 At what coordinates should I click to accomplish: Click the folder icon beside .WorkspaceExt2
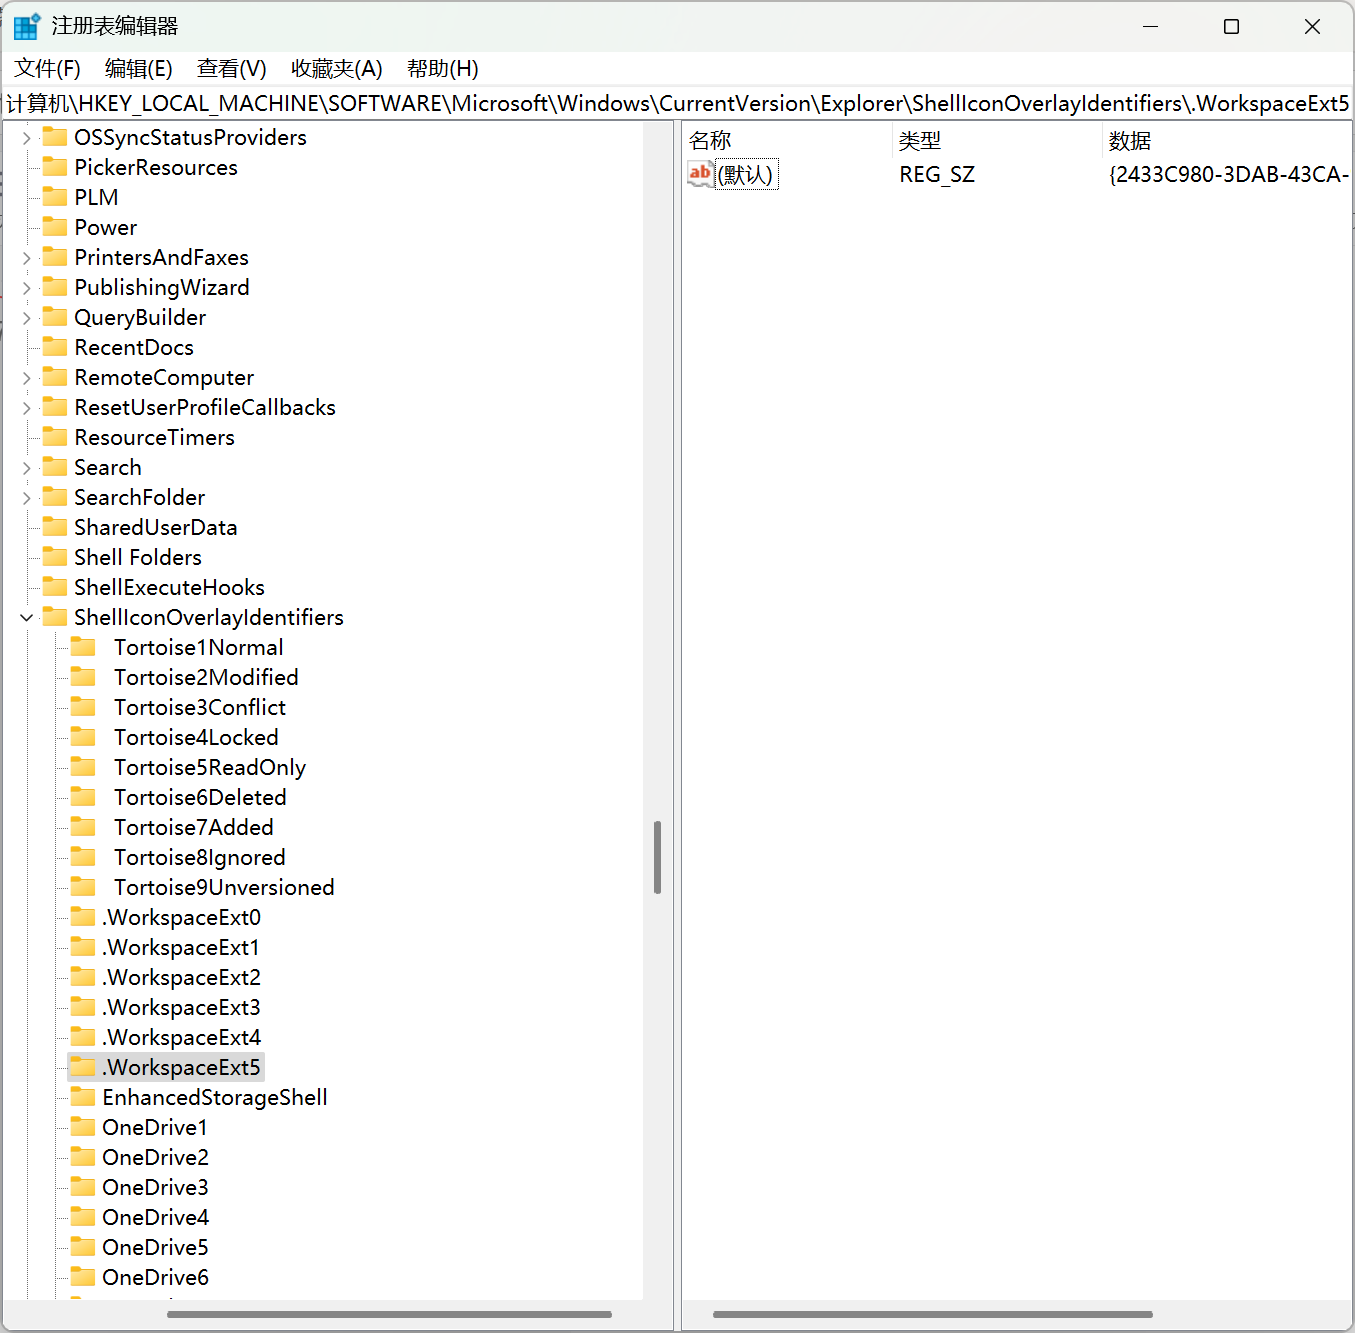pyautogui.click(x=83, y=977)
